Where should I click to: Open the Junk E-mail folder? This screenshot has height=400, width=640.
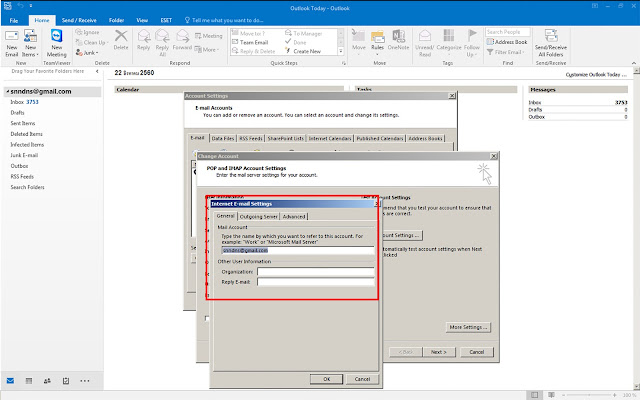[x=24, y=155]
